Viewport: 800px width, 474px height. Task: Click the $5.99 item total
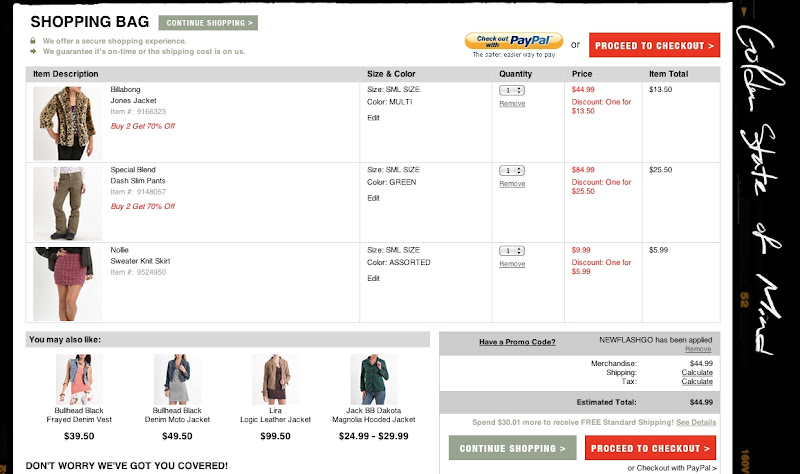pyautogui.click(x=659, y=250)
